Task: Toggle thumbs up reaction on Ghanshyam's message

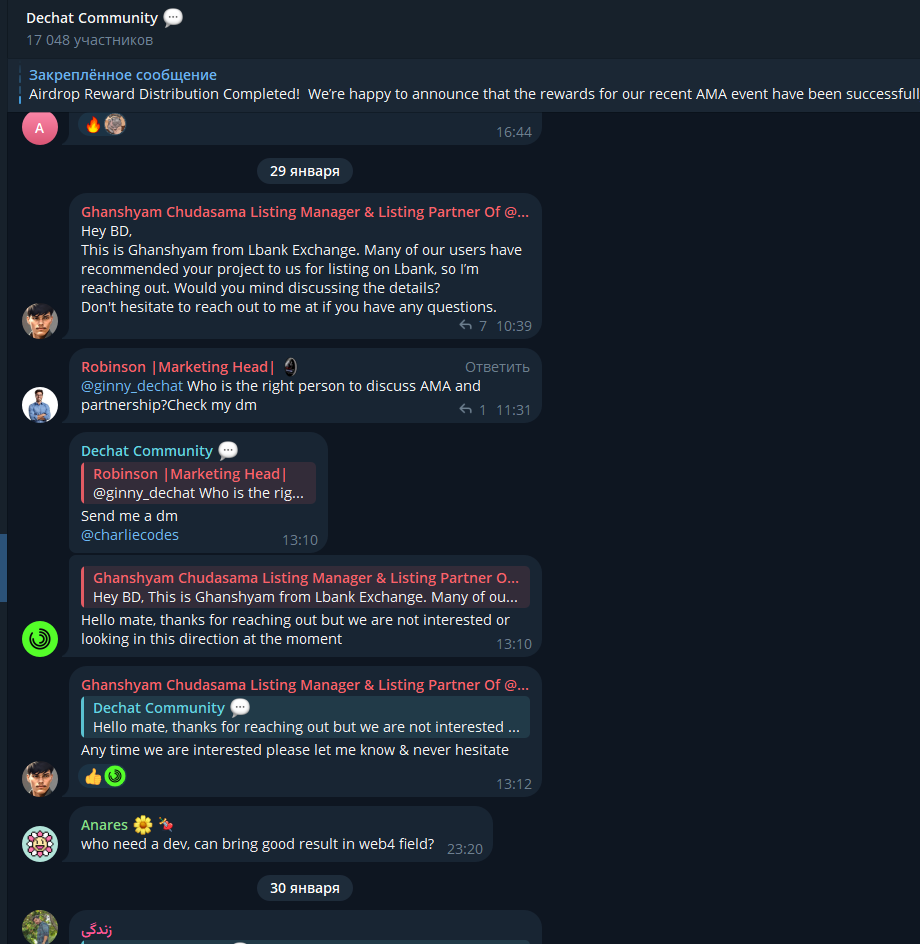Action: pos(93,777)
